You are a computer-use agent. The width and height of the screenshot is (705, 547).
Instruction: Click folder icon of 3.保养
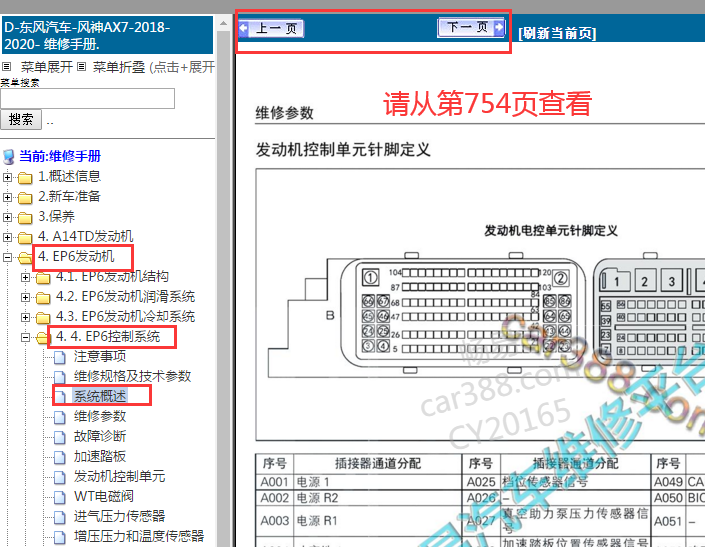point(25,218)
